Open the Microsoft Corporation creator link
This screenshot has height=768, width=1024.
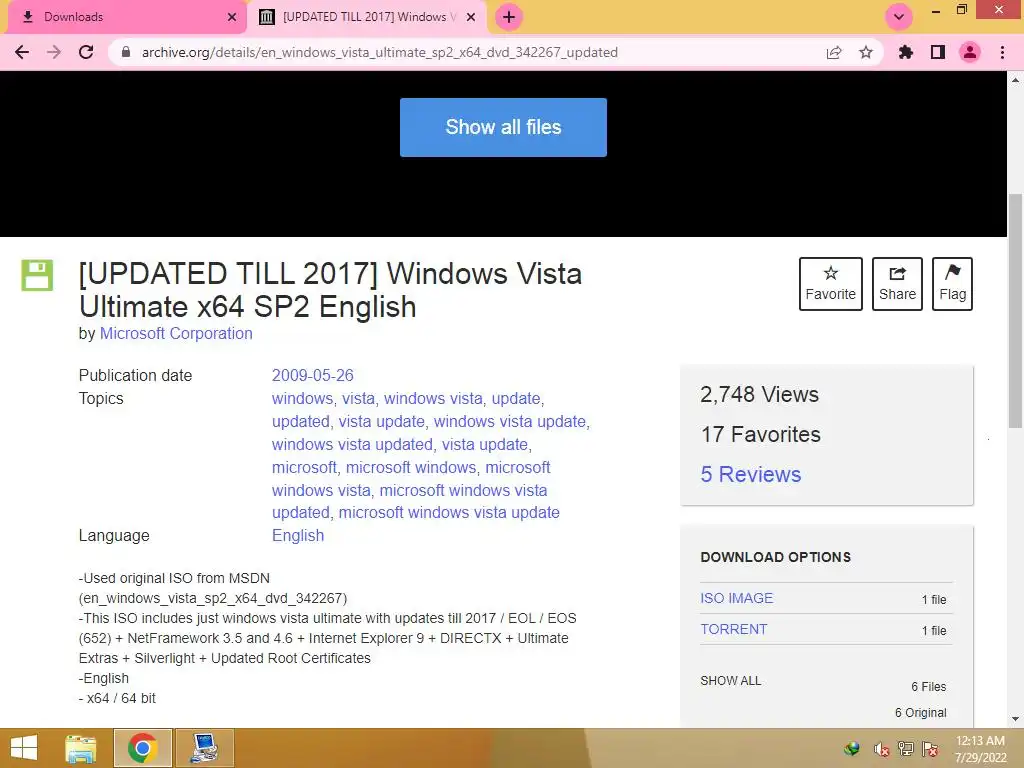[176, 334]
